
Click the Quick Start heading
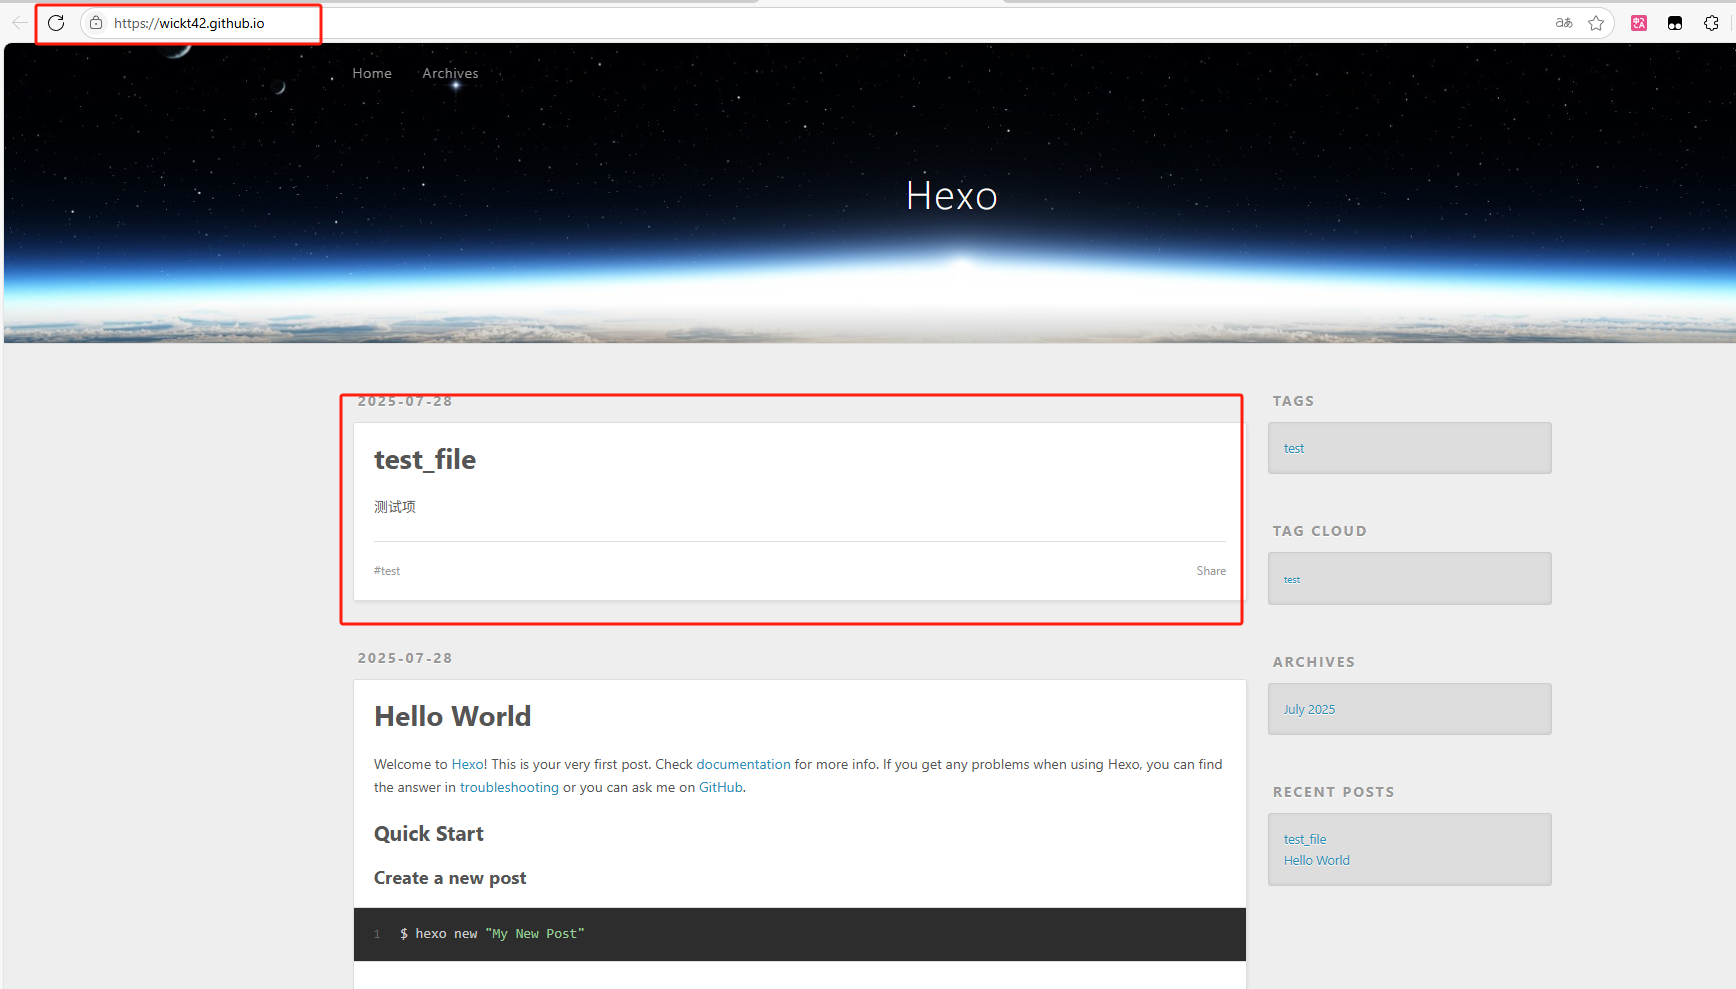429,834
